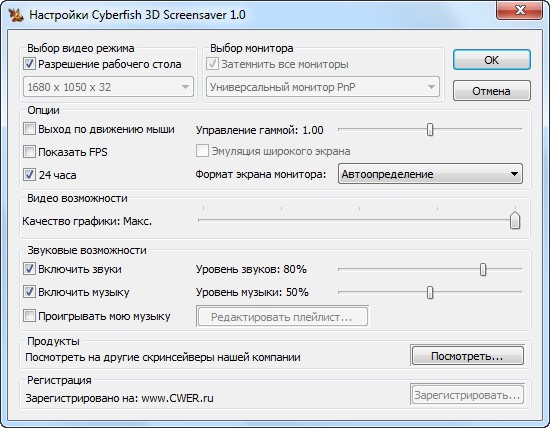Enable Выход по движению мыши checkbox
The height and width of the screenshot is (428, 550).
(x=29, y=129)
